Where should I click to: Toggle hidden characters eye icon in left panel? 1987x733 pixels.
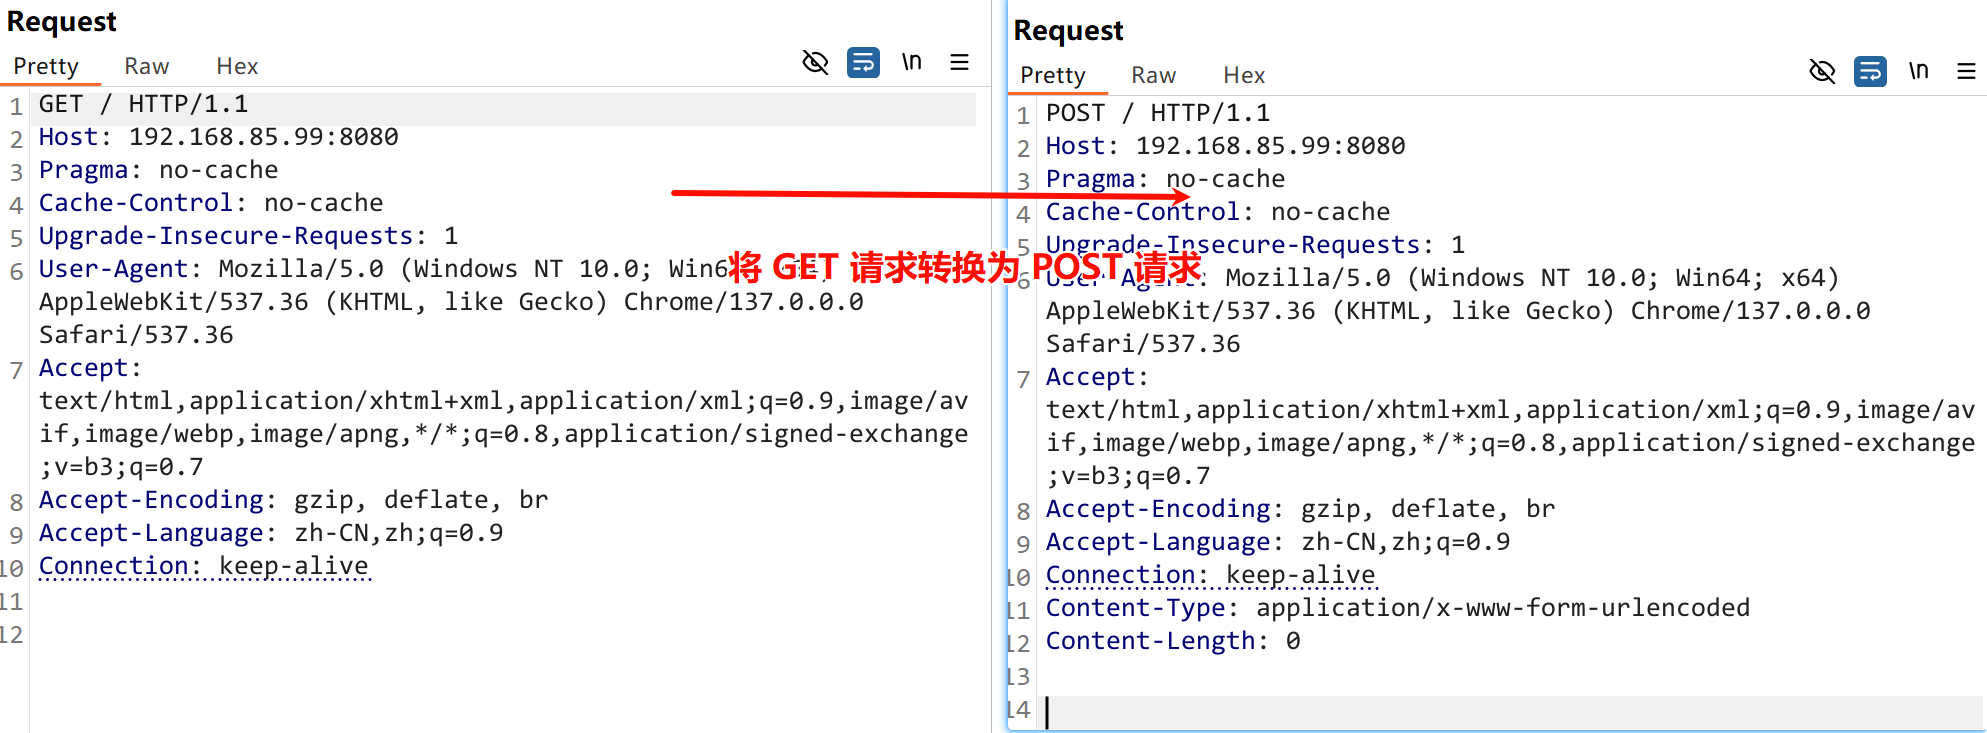point(815,63)
